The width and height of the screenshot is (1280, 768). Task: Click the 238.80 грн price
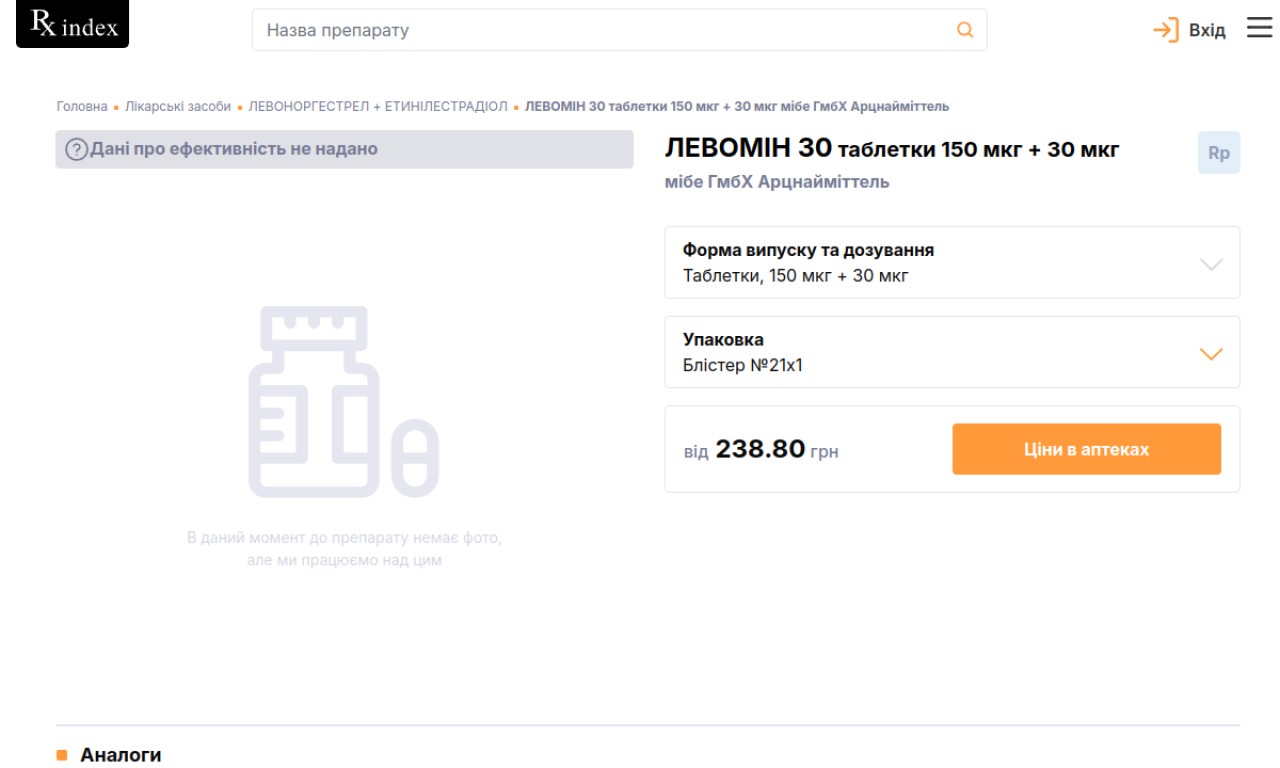click(777, 450)
